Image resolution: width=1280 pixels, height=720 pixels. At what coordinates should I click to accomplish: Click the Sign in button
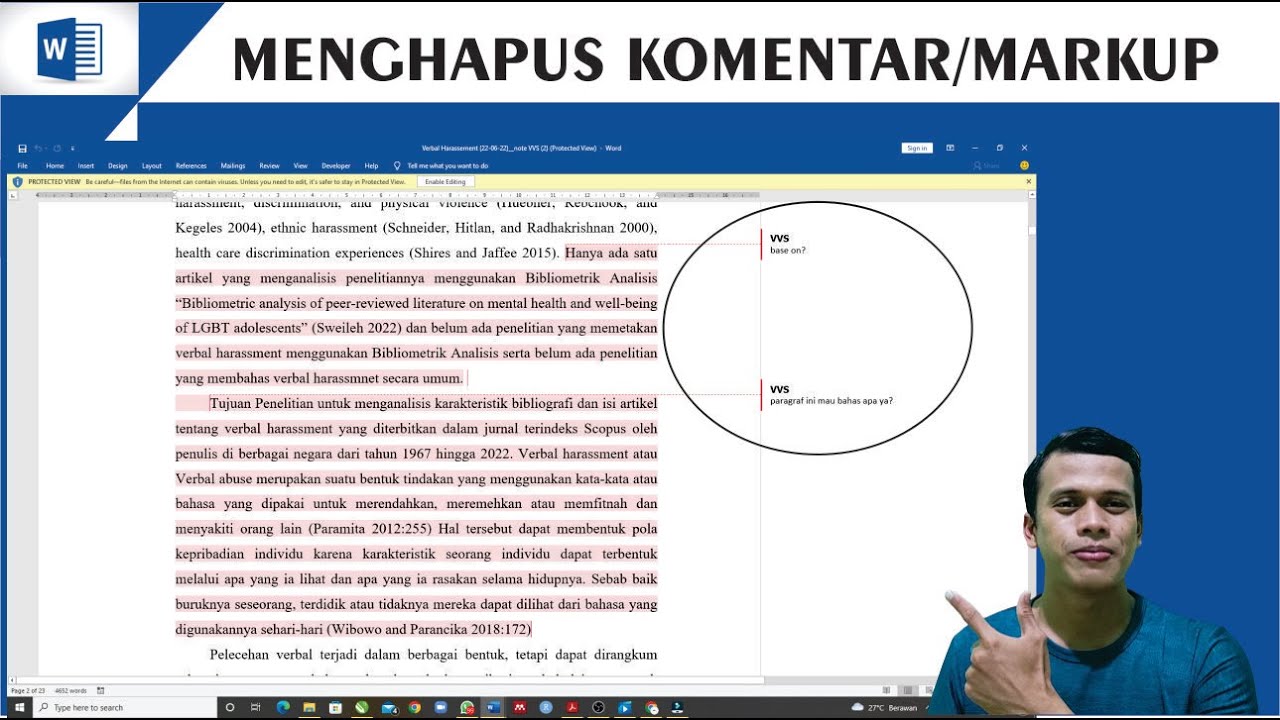point(917,148)
